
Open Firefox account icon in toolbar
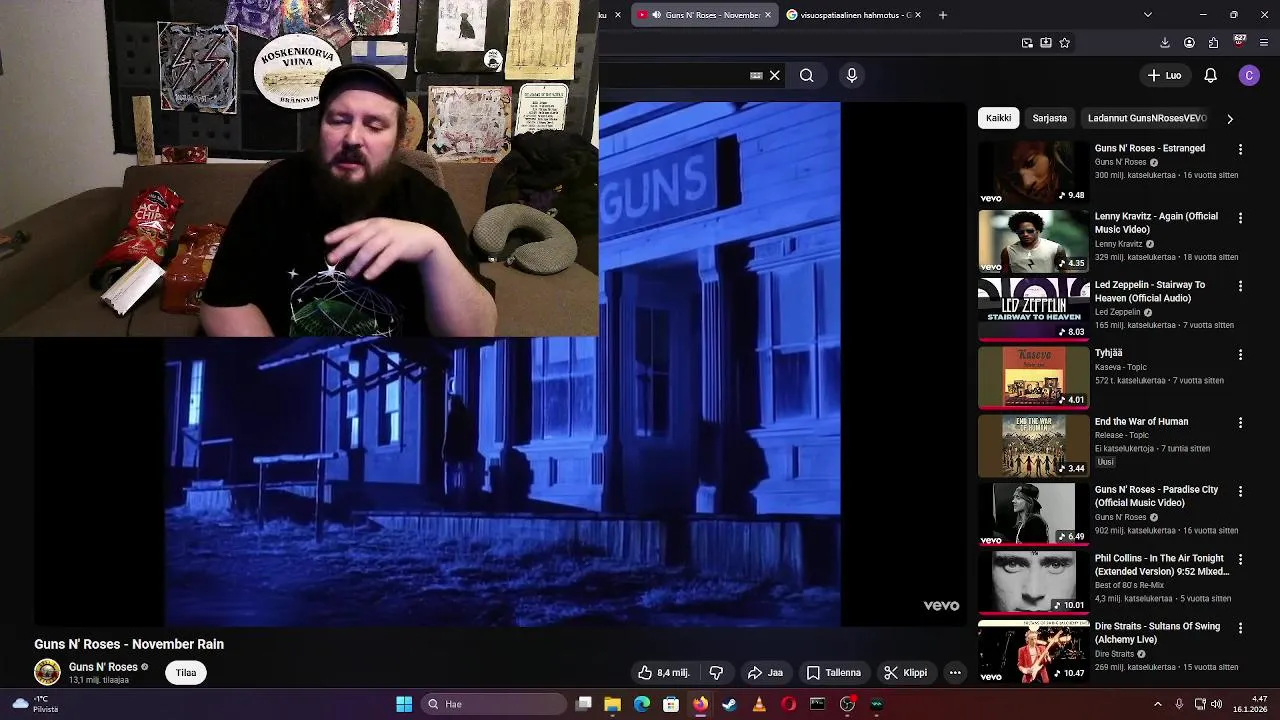(x=1189, y=43)
